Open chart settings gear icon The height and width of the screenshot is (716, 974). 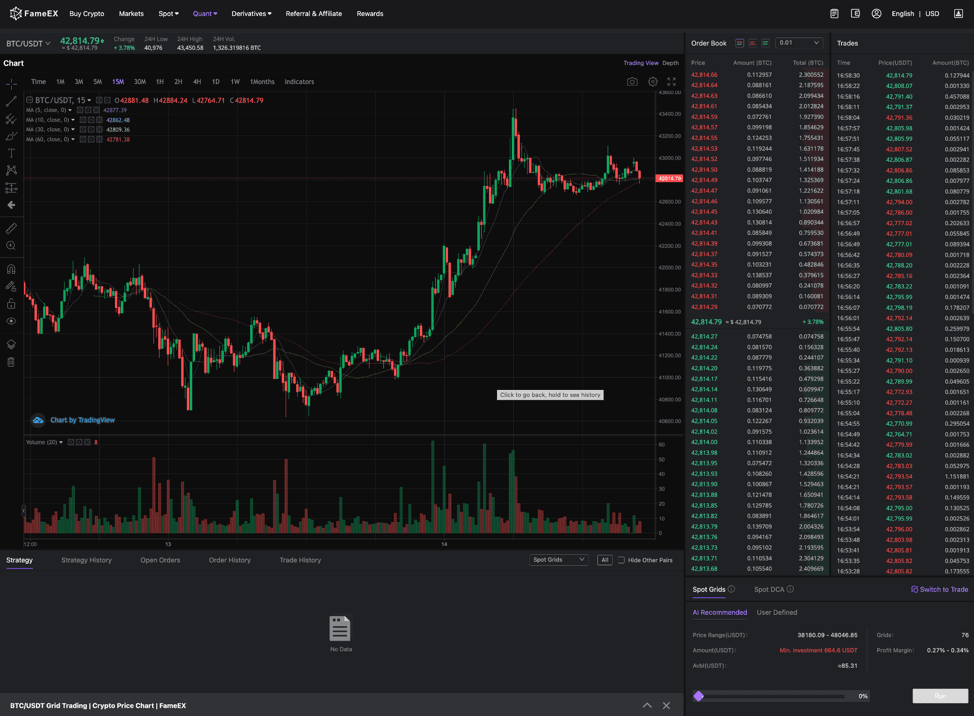point(653,82)
